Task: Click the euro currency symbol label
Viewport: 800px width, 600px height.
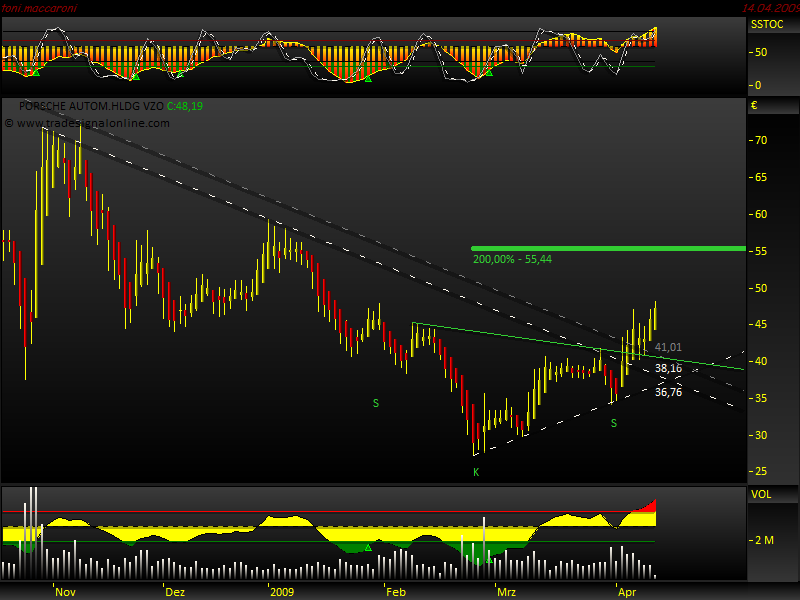Action: tap(754, 105)
